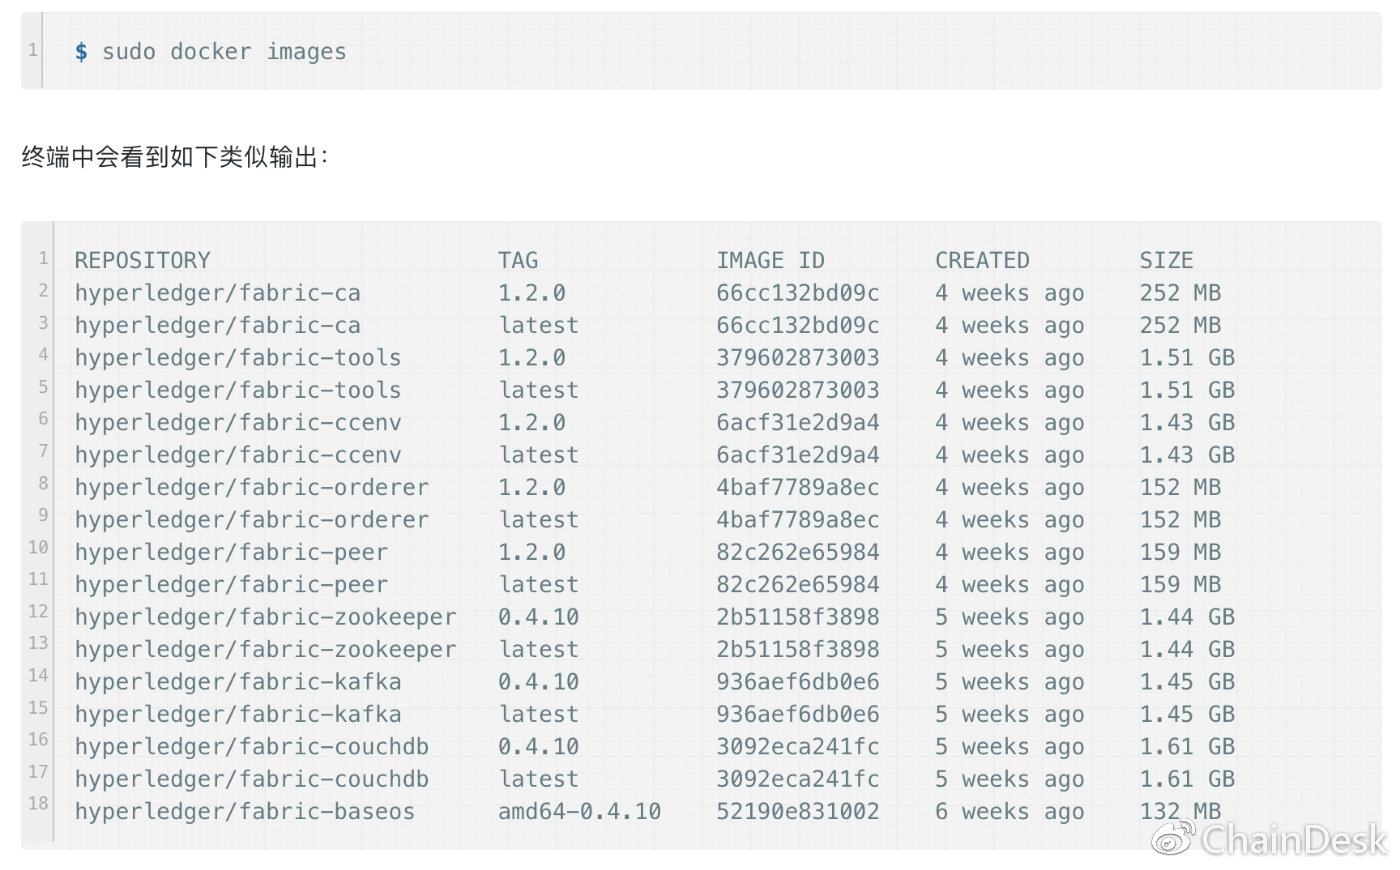Click "252 MB" in the fabric-ca latest row
This screenshot has height=870, width=1400.
[x=1180, y=325]
